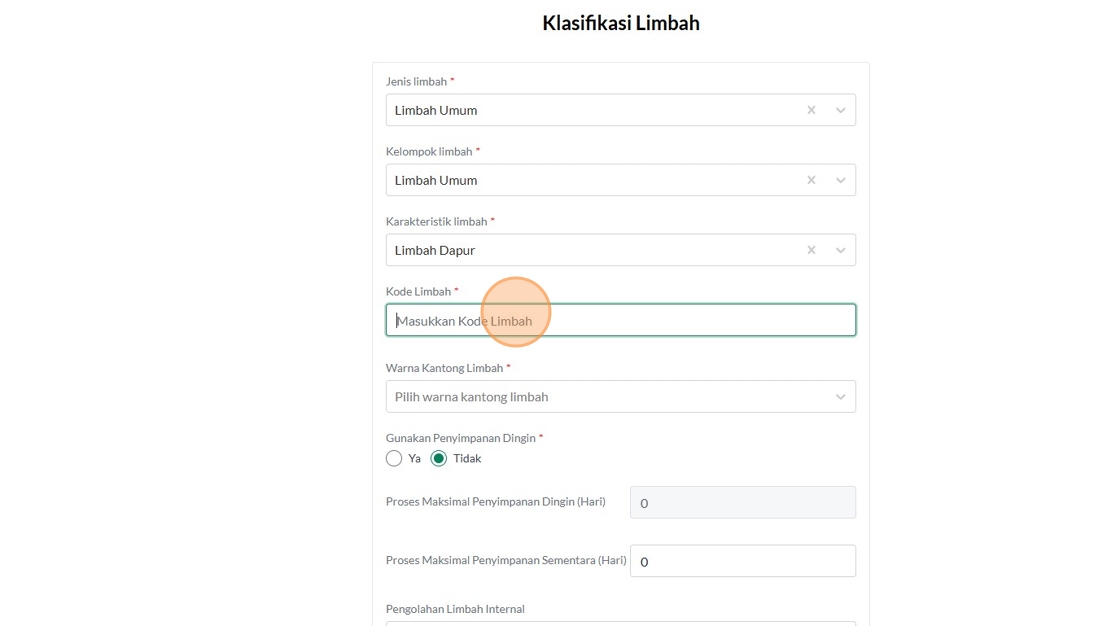Expand the Jenis limbah dropdown arrow

coord(841,110)
